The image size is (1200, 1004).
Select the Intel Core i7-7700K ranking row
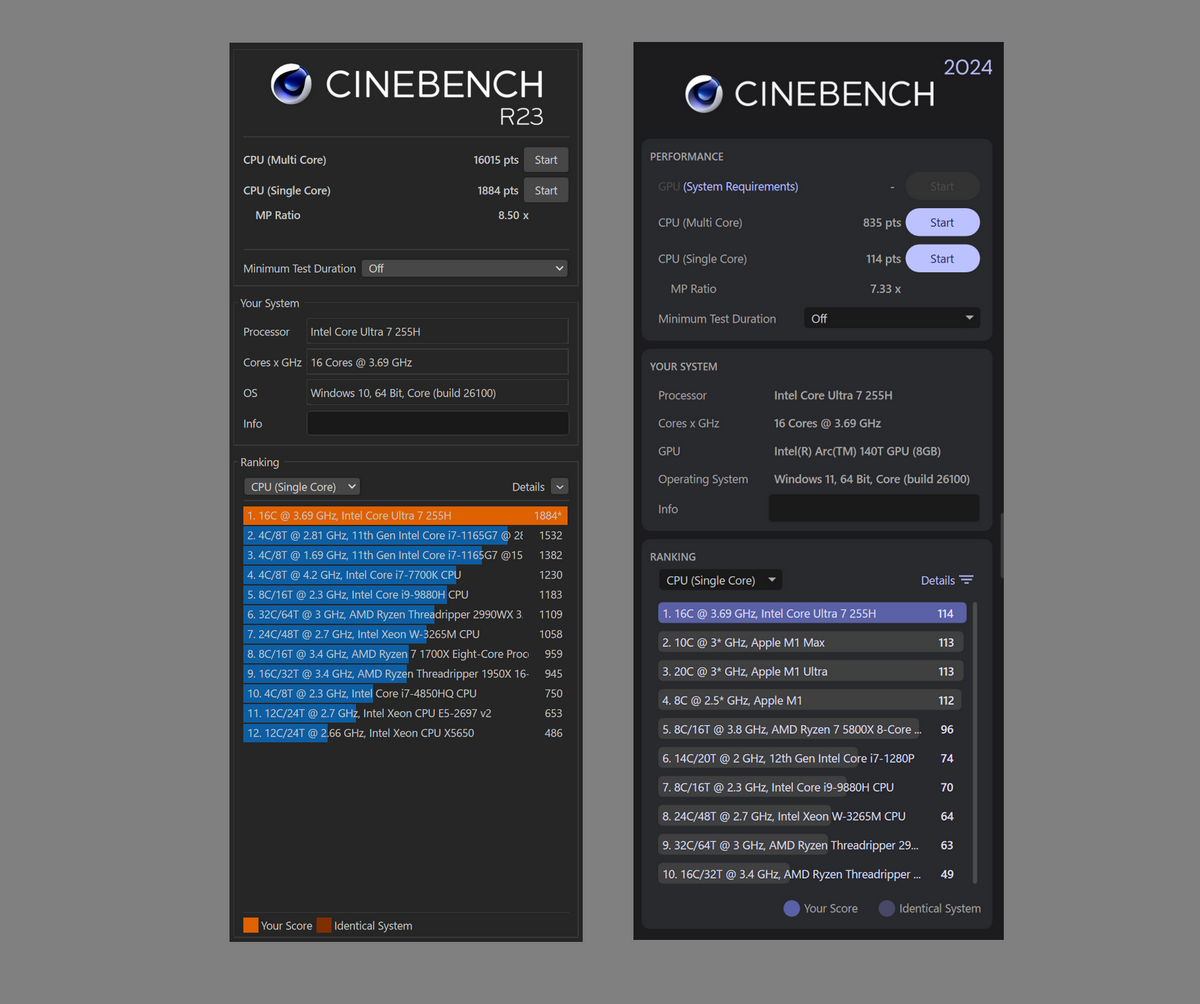(x=405, y=575)
